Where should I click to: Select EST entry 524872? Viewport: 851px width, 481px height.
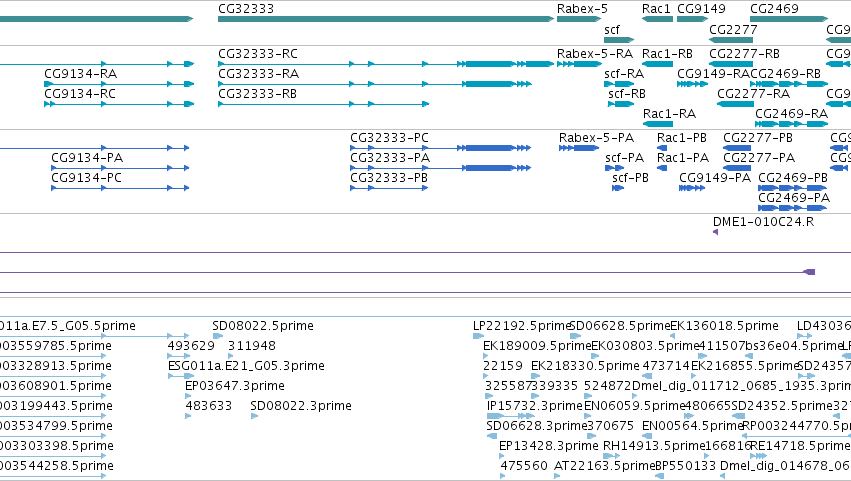[608, 386]
